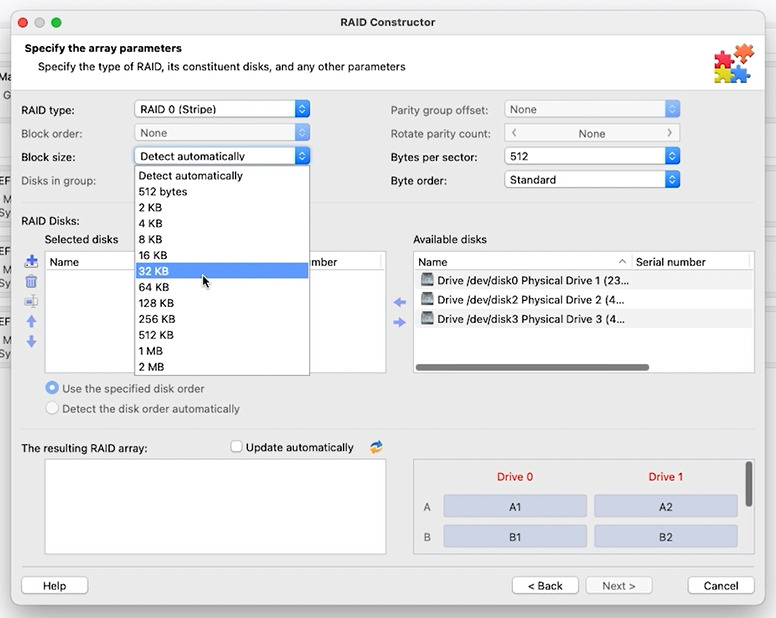
Task: Collapse the Block size dropdown
Action: point(222,156)
